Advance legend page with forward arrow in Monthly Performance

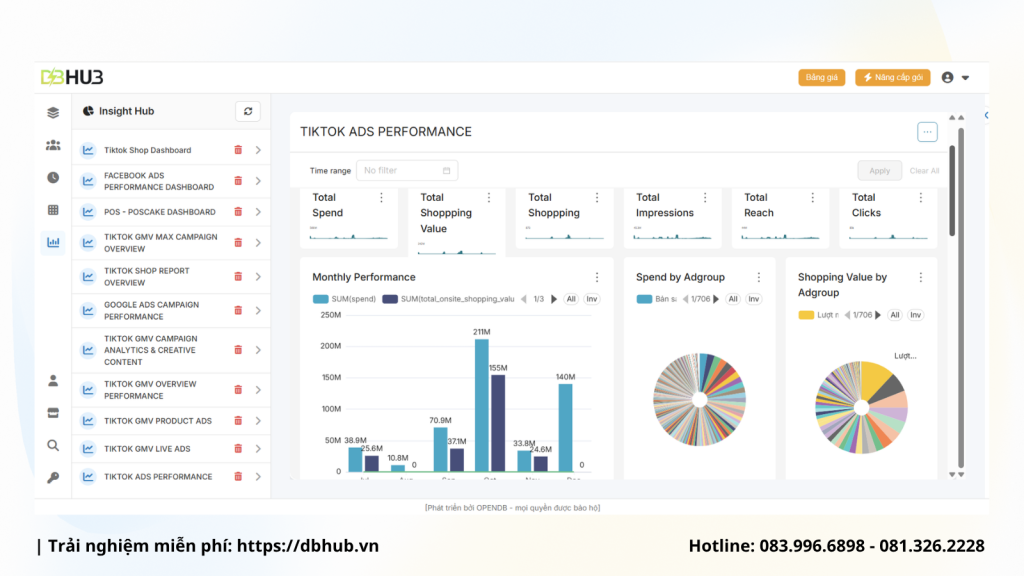(555, 299)
